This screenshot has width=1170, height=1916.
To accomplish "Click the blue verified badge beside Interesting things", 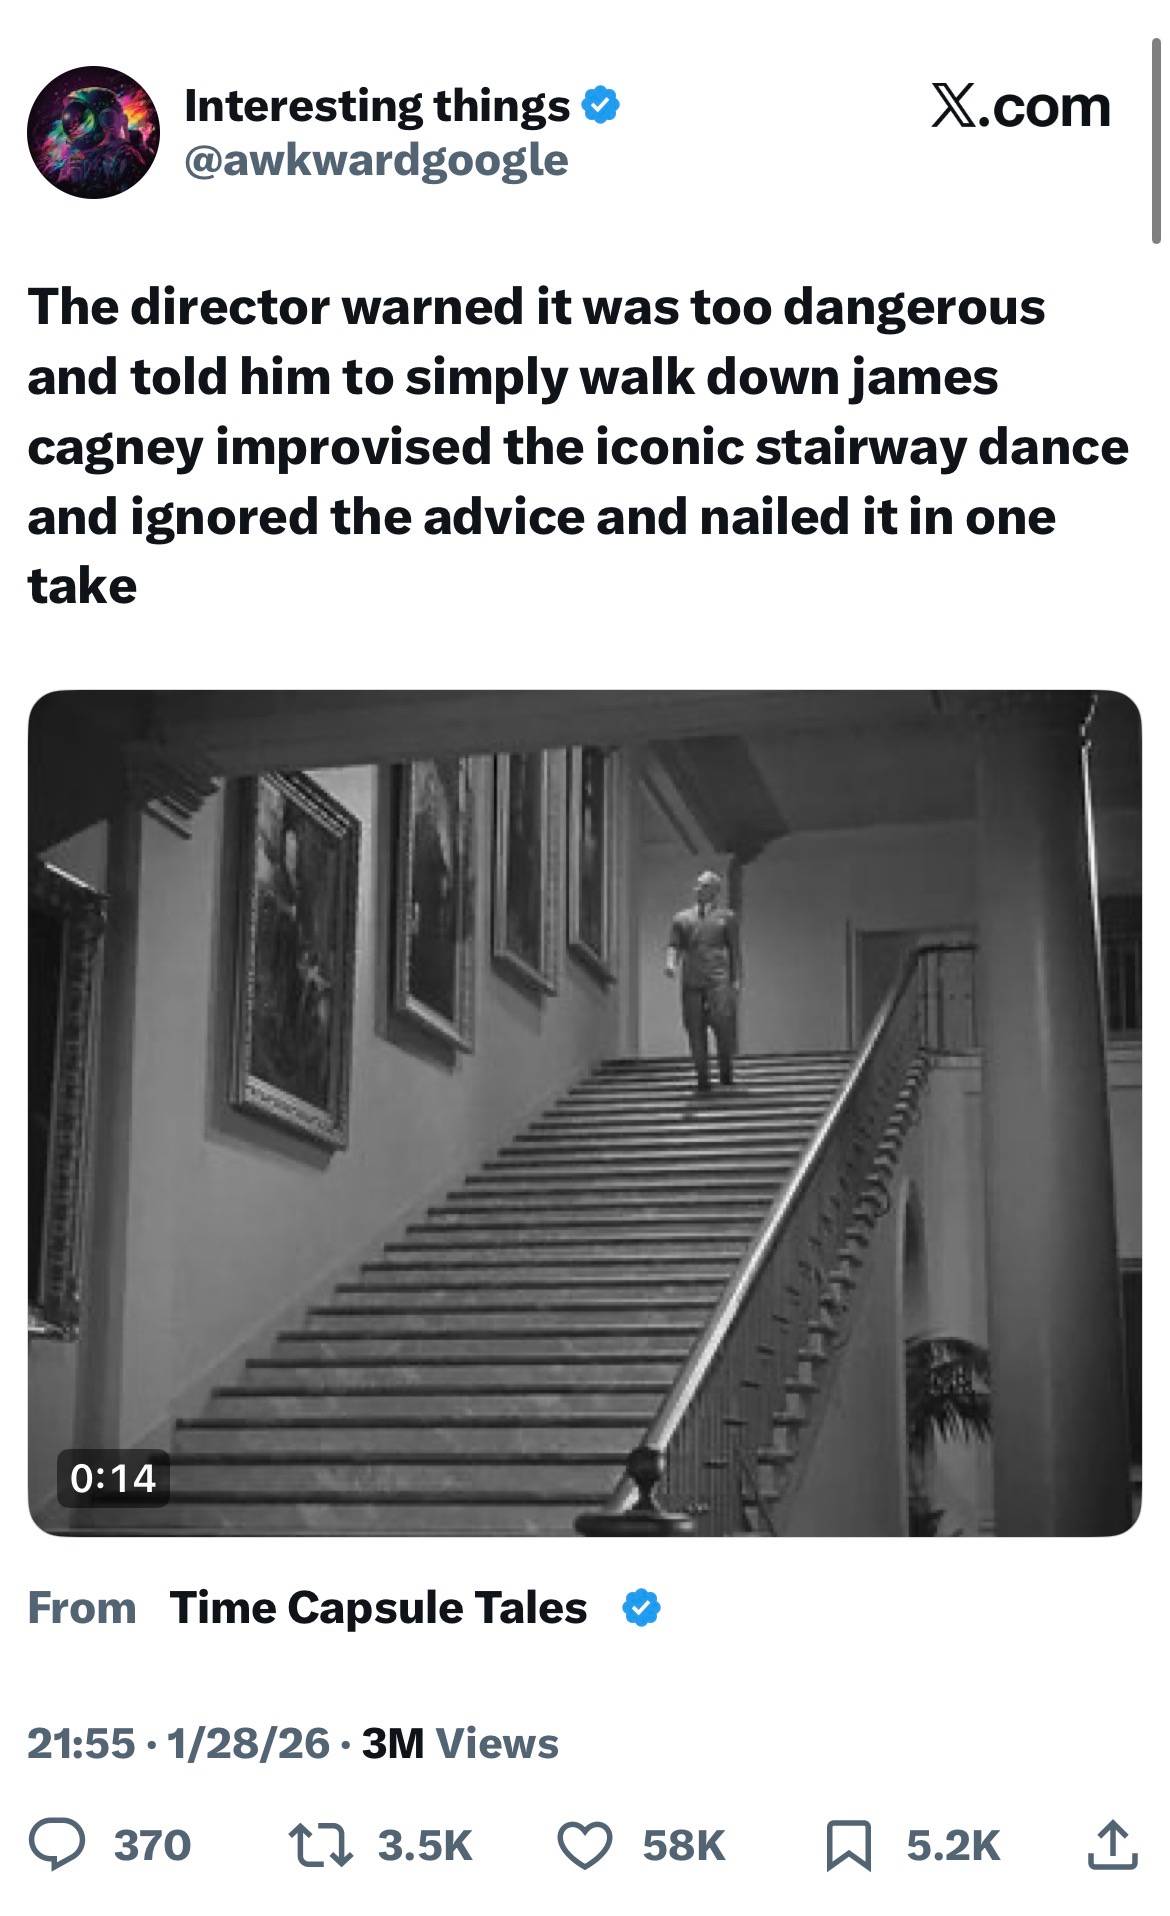I will tap(600, 105).
